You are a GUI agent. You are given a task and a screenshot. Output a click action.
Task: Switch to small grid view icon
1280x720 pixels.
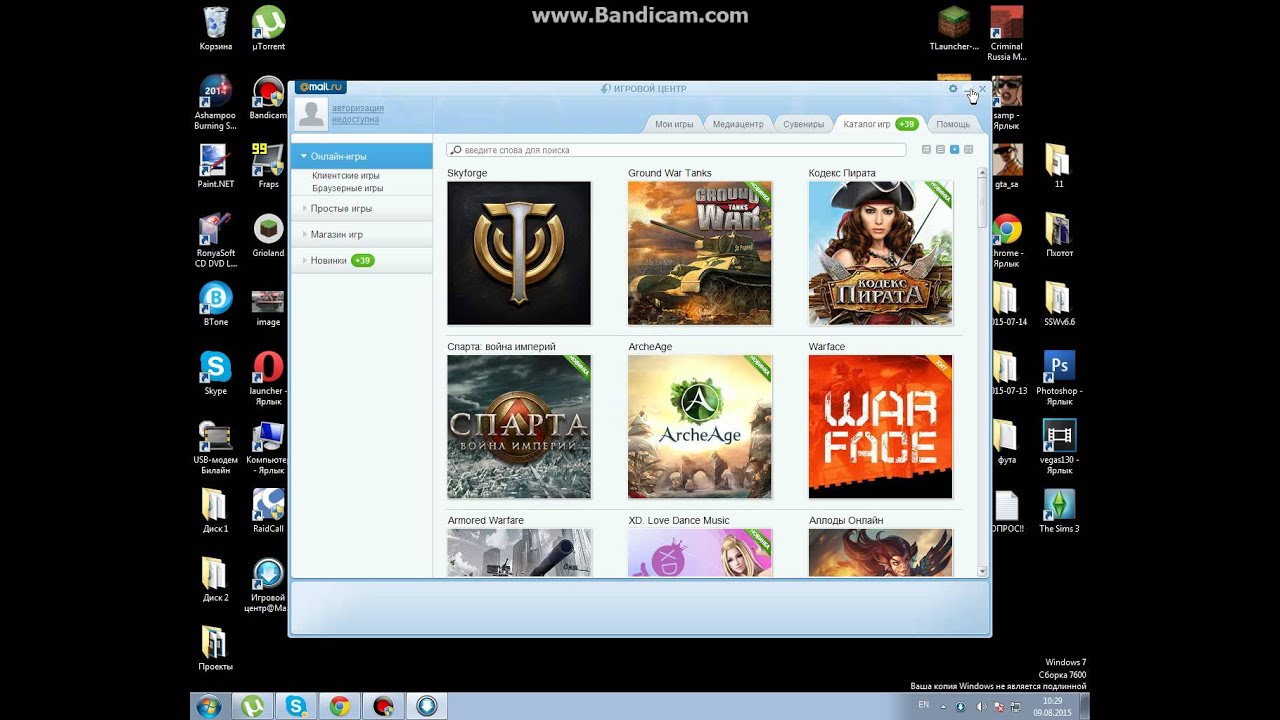(x=968, y=149)
